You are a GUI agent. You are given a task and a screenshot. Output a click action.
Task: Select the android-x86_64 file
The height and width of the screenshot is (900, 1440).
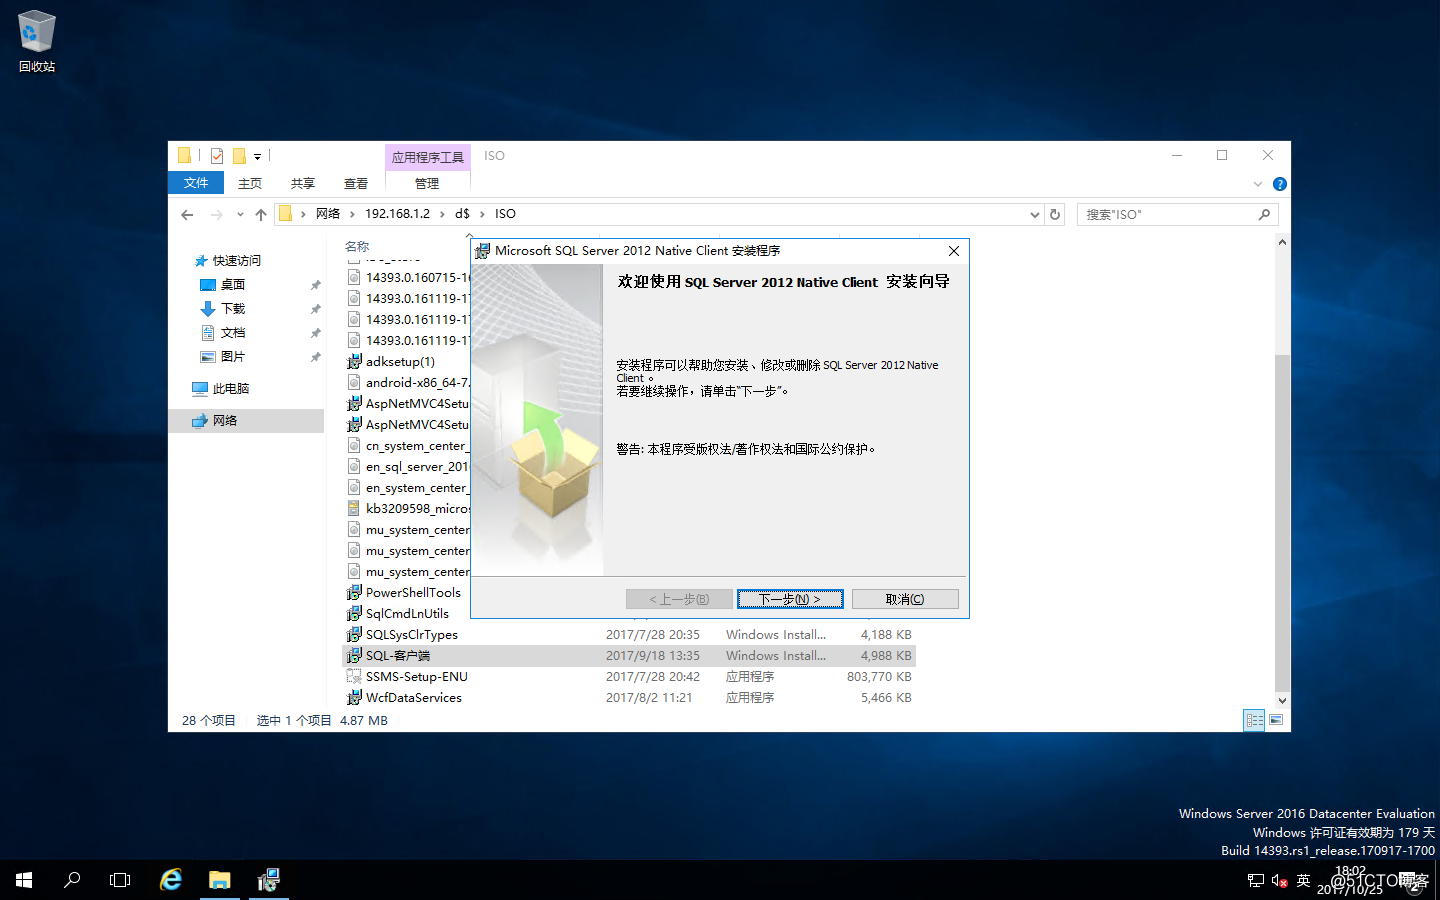pos(417,383)
